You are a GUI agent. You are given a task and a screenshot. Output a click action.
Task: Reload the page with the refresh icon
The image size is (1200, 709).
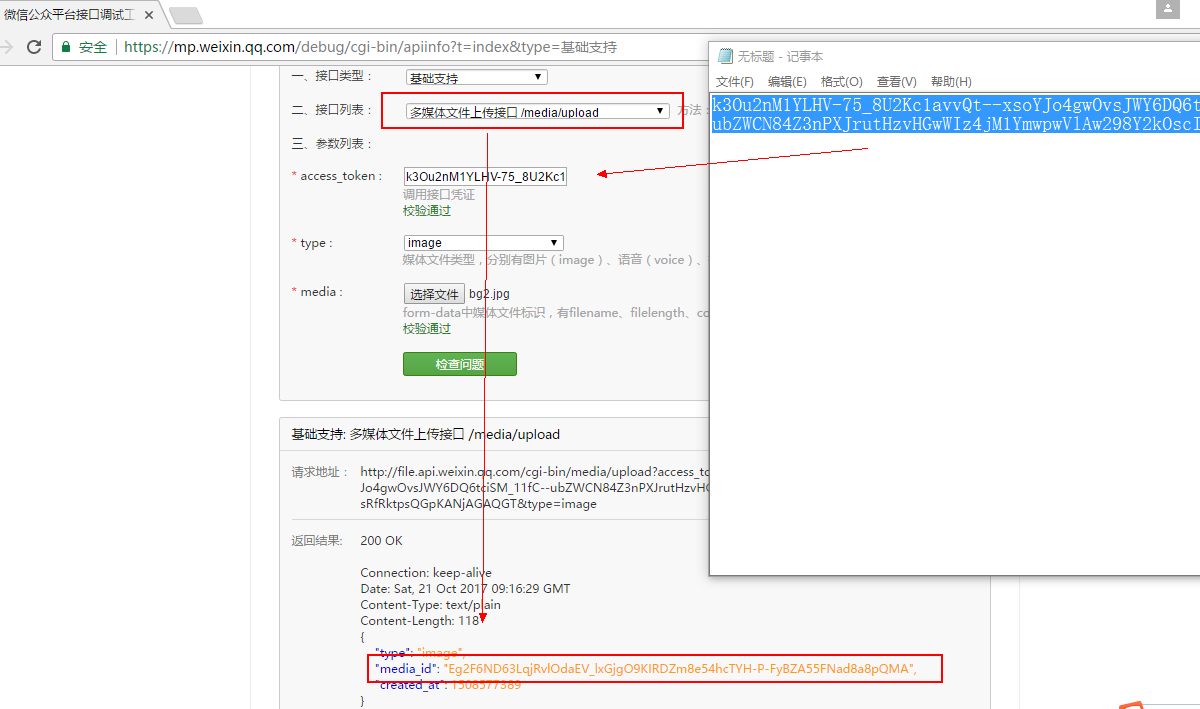(34, 47)
